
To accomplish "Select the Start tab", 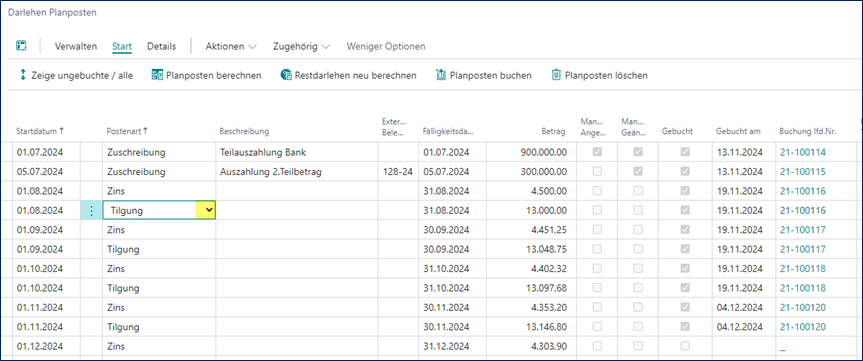I will coord(122,46).
